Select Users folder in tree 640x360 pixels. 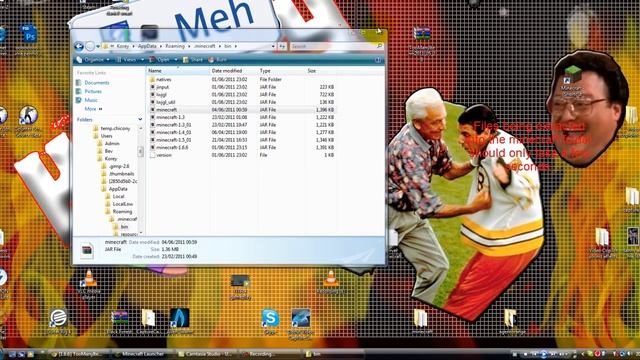click(x=106, y=136)
